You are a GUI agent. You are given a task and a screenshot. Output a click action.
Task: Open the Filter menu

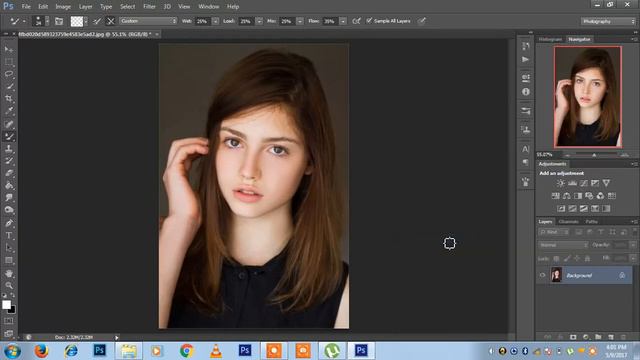pos(149,7)
